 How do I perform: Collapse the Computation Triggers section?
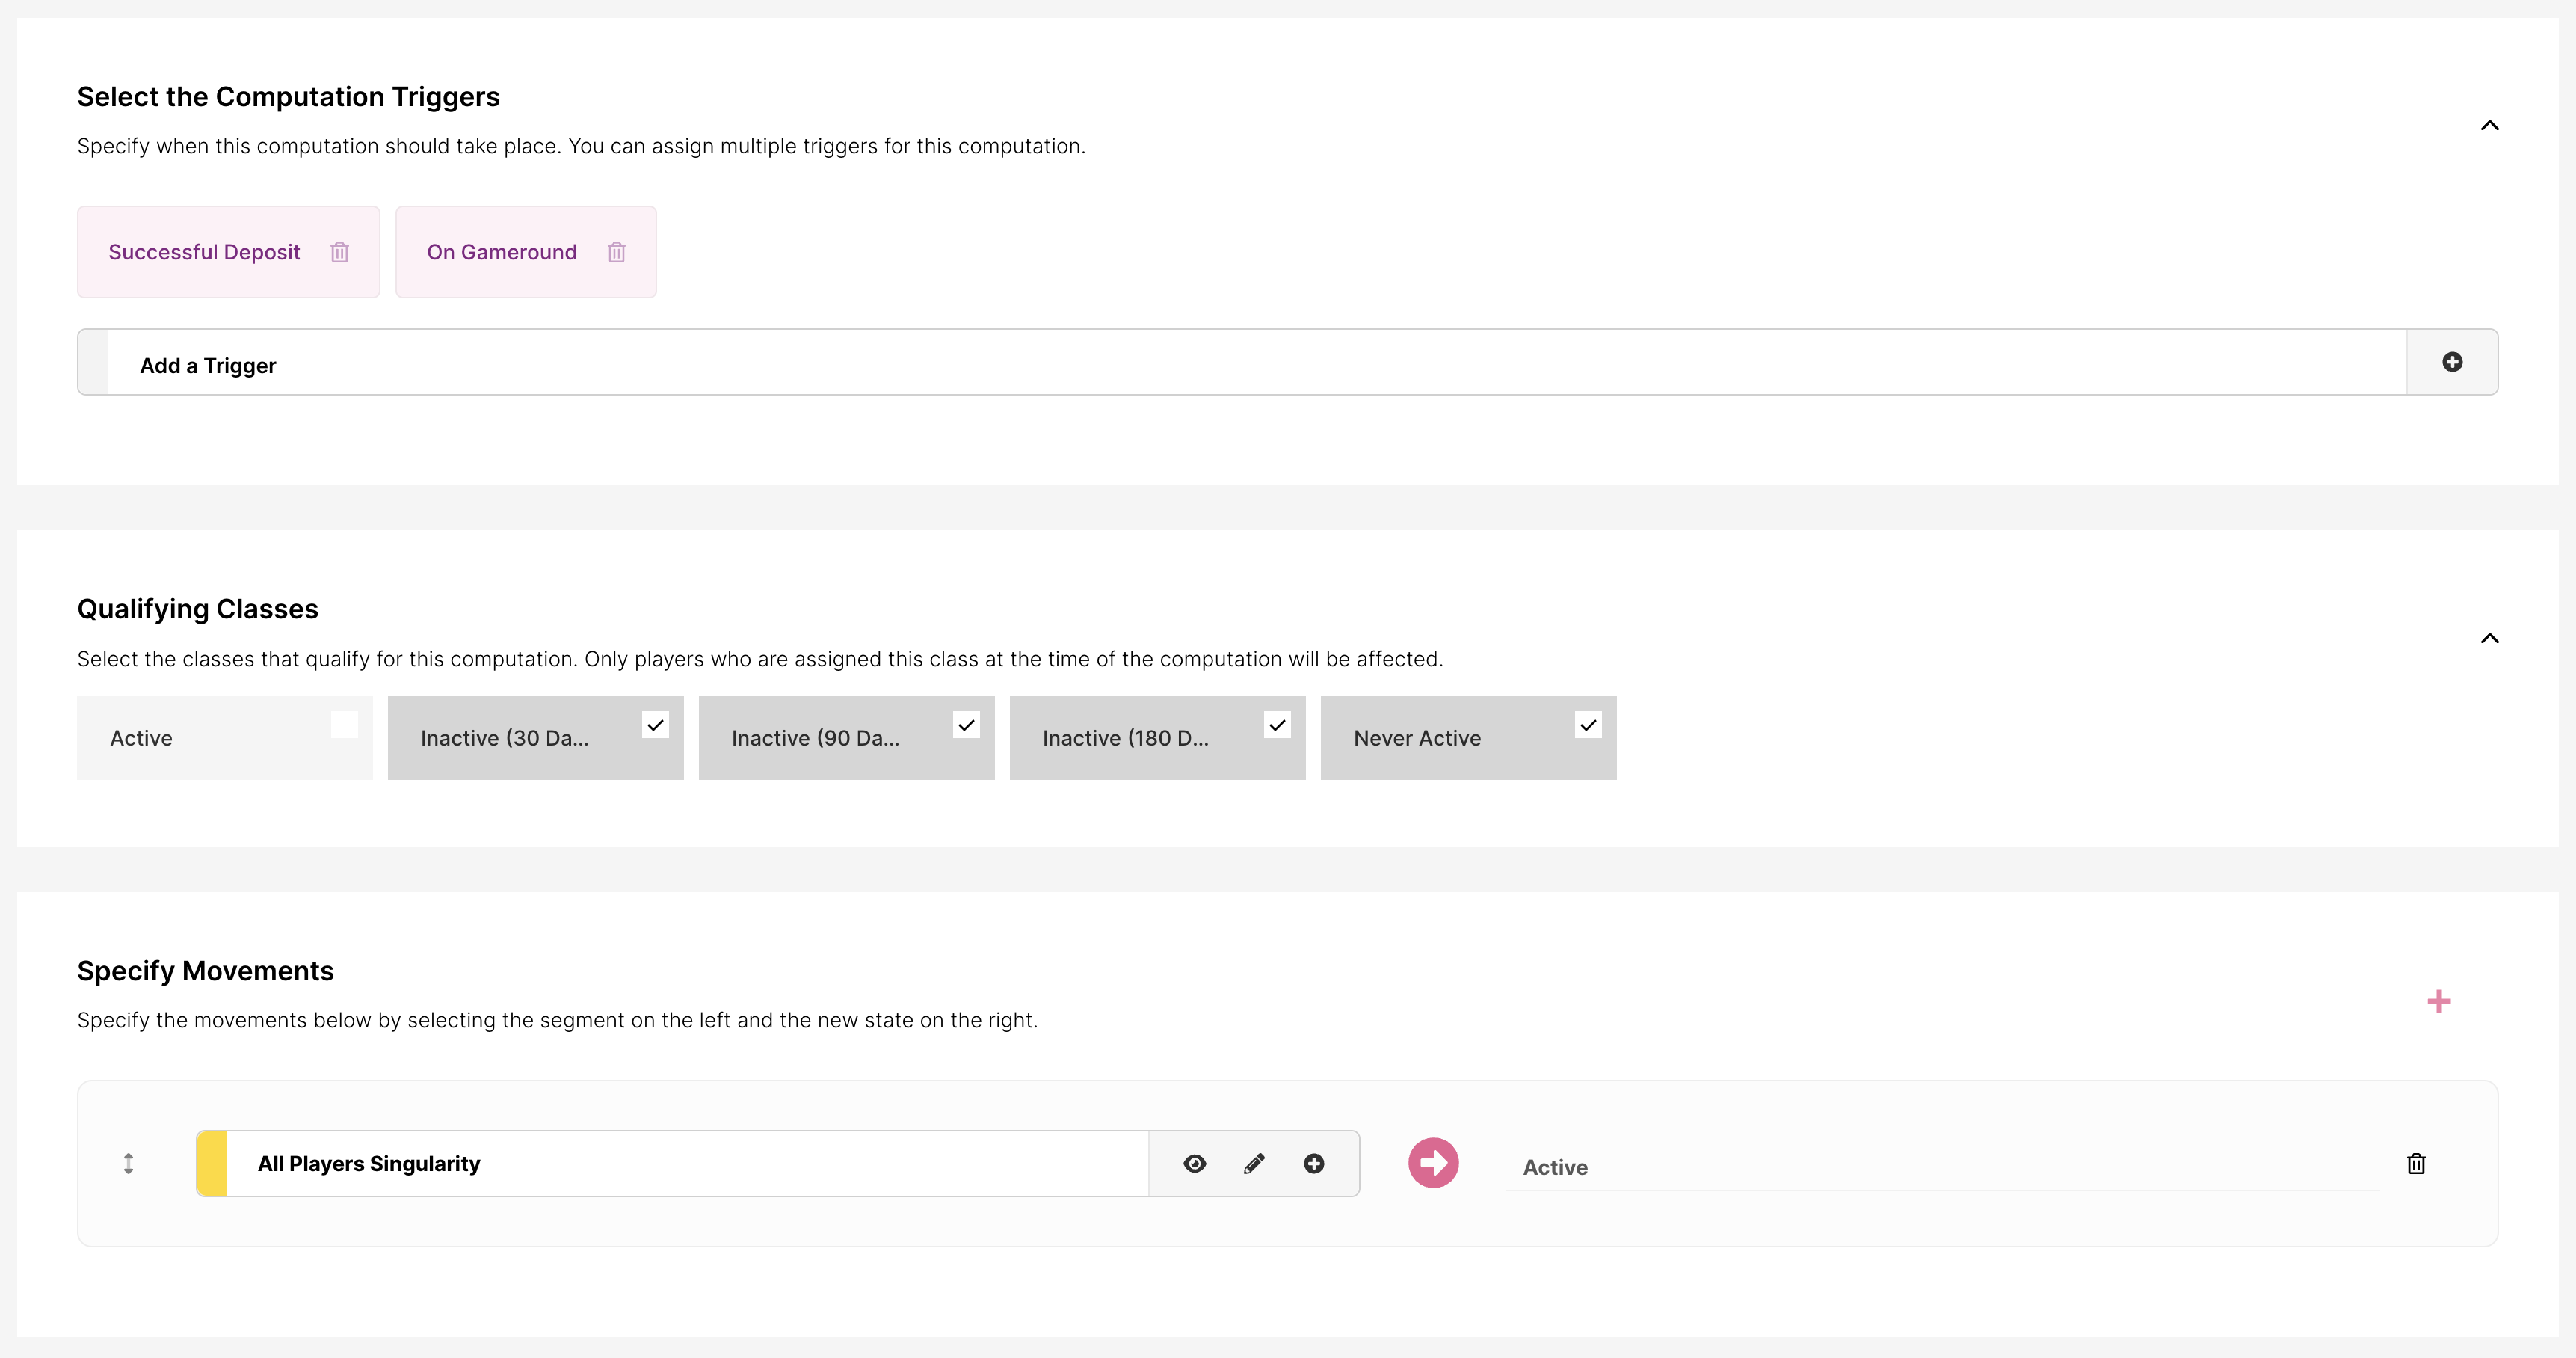coord(2490,125)
